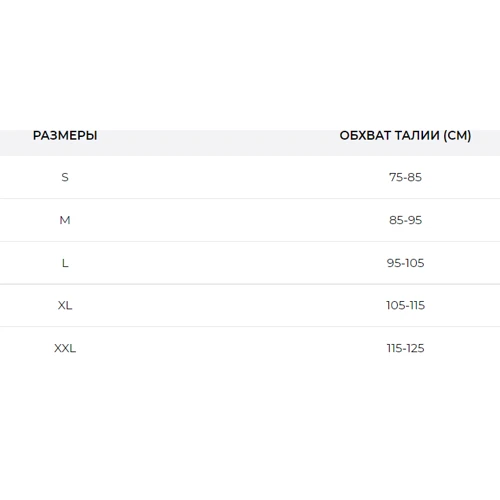Select the size S cell
The height and width of the screenshot is (500, 500).
click(x=65, y=177)
